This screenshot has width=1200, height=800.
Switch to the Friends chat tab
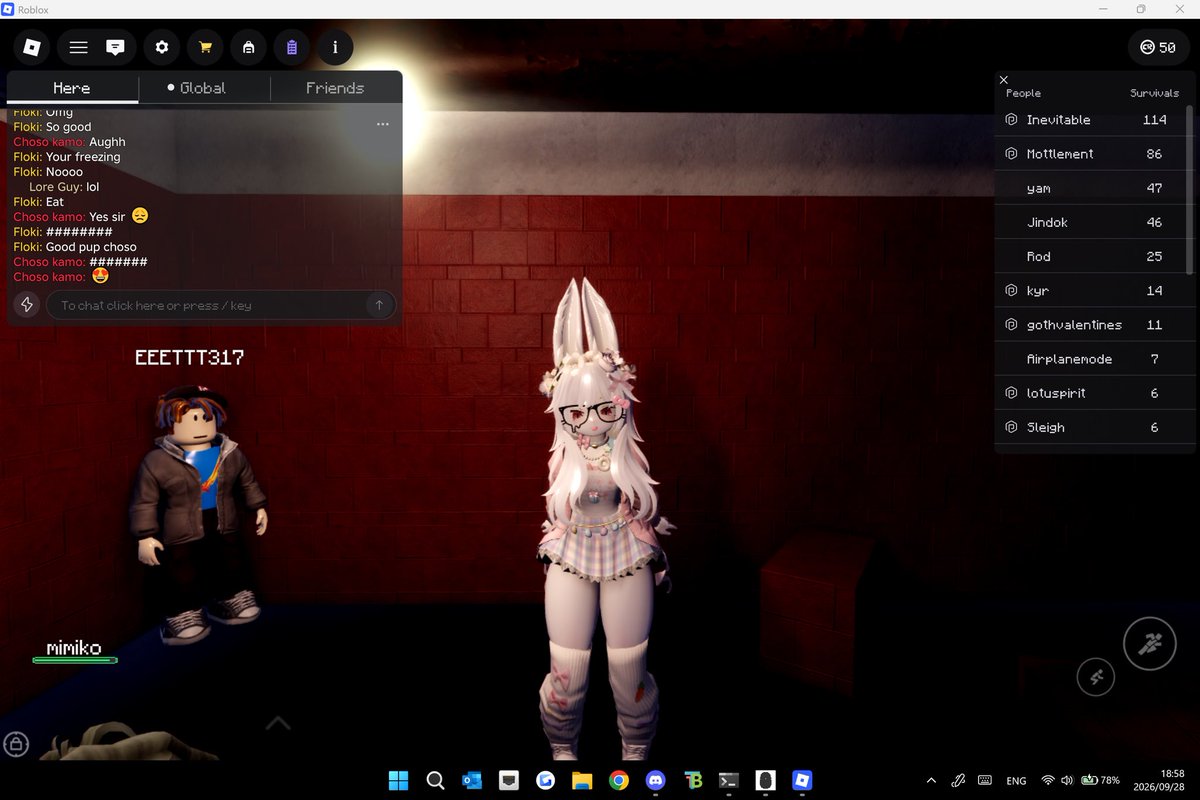pyautogui.click(x=335, y=88)
